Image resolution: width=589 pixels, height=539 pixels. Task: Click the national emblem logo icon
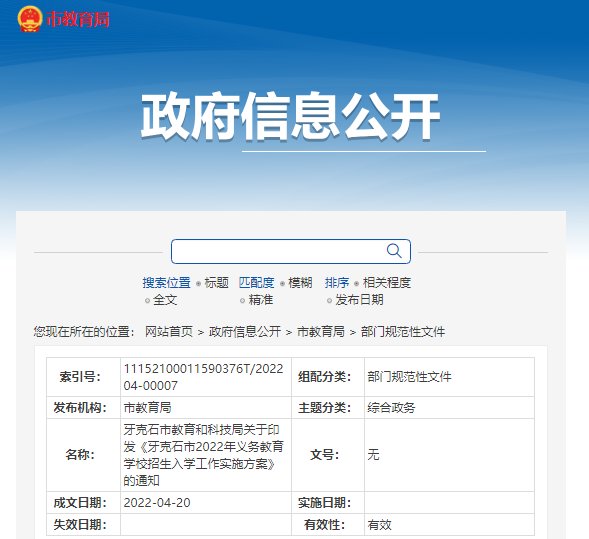pyautogui.click(x=30, y=19)
